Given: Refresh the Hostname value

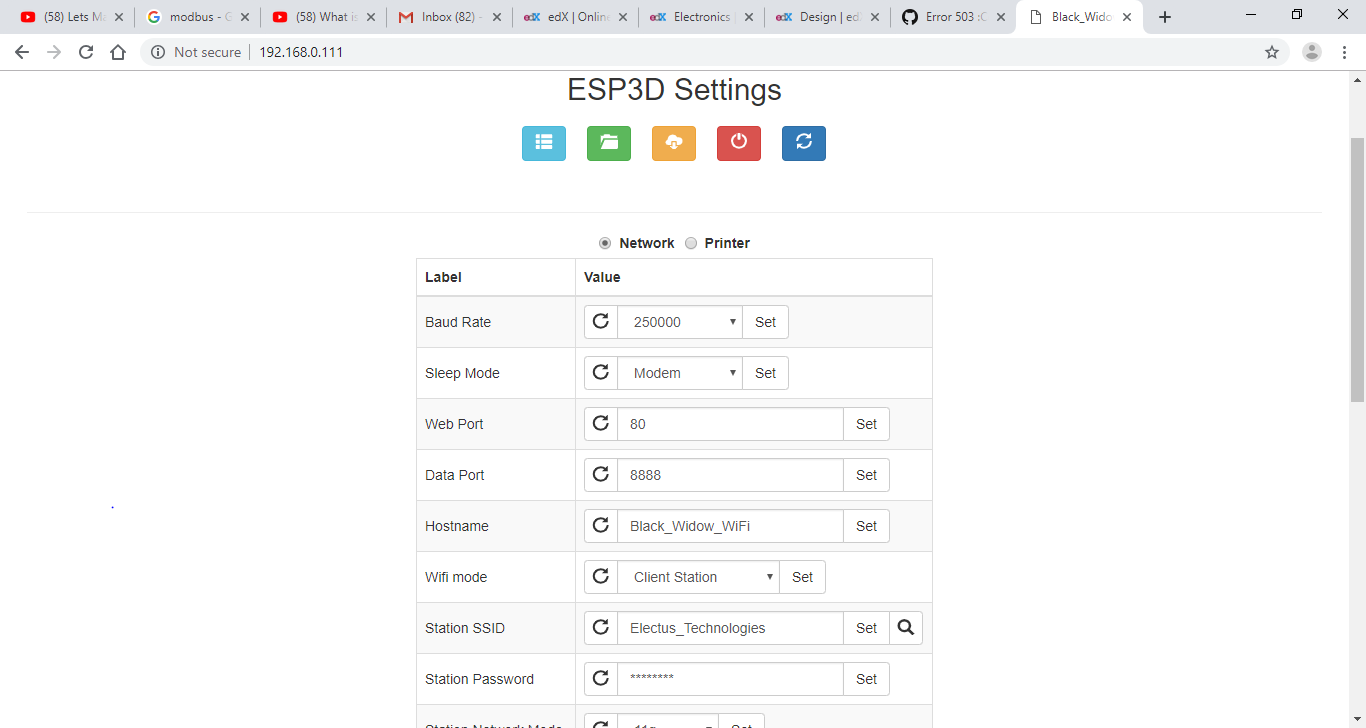Looking at the screenshot, I should pyautogui.click(x=600, y=525).
